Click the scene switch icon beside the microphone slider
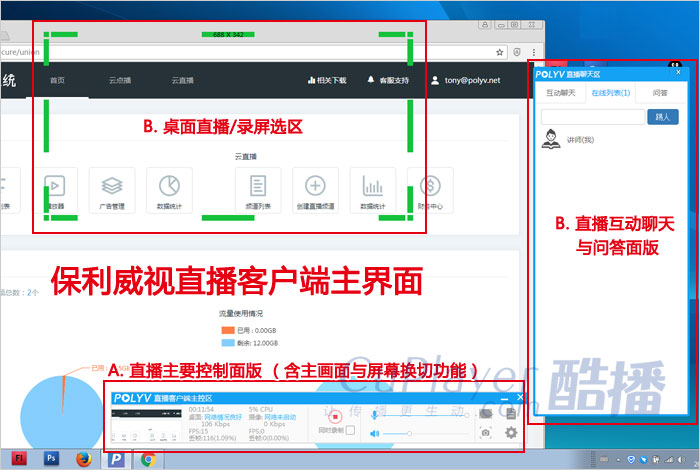This screenshot has width=700, height=470. click(486, 414)
